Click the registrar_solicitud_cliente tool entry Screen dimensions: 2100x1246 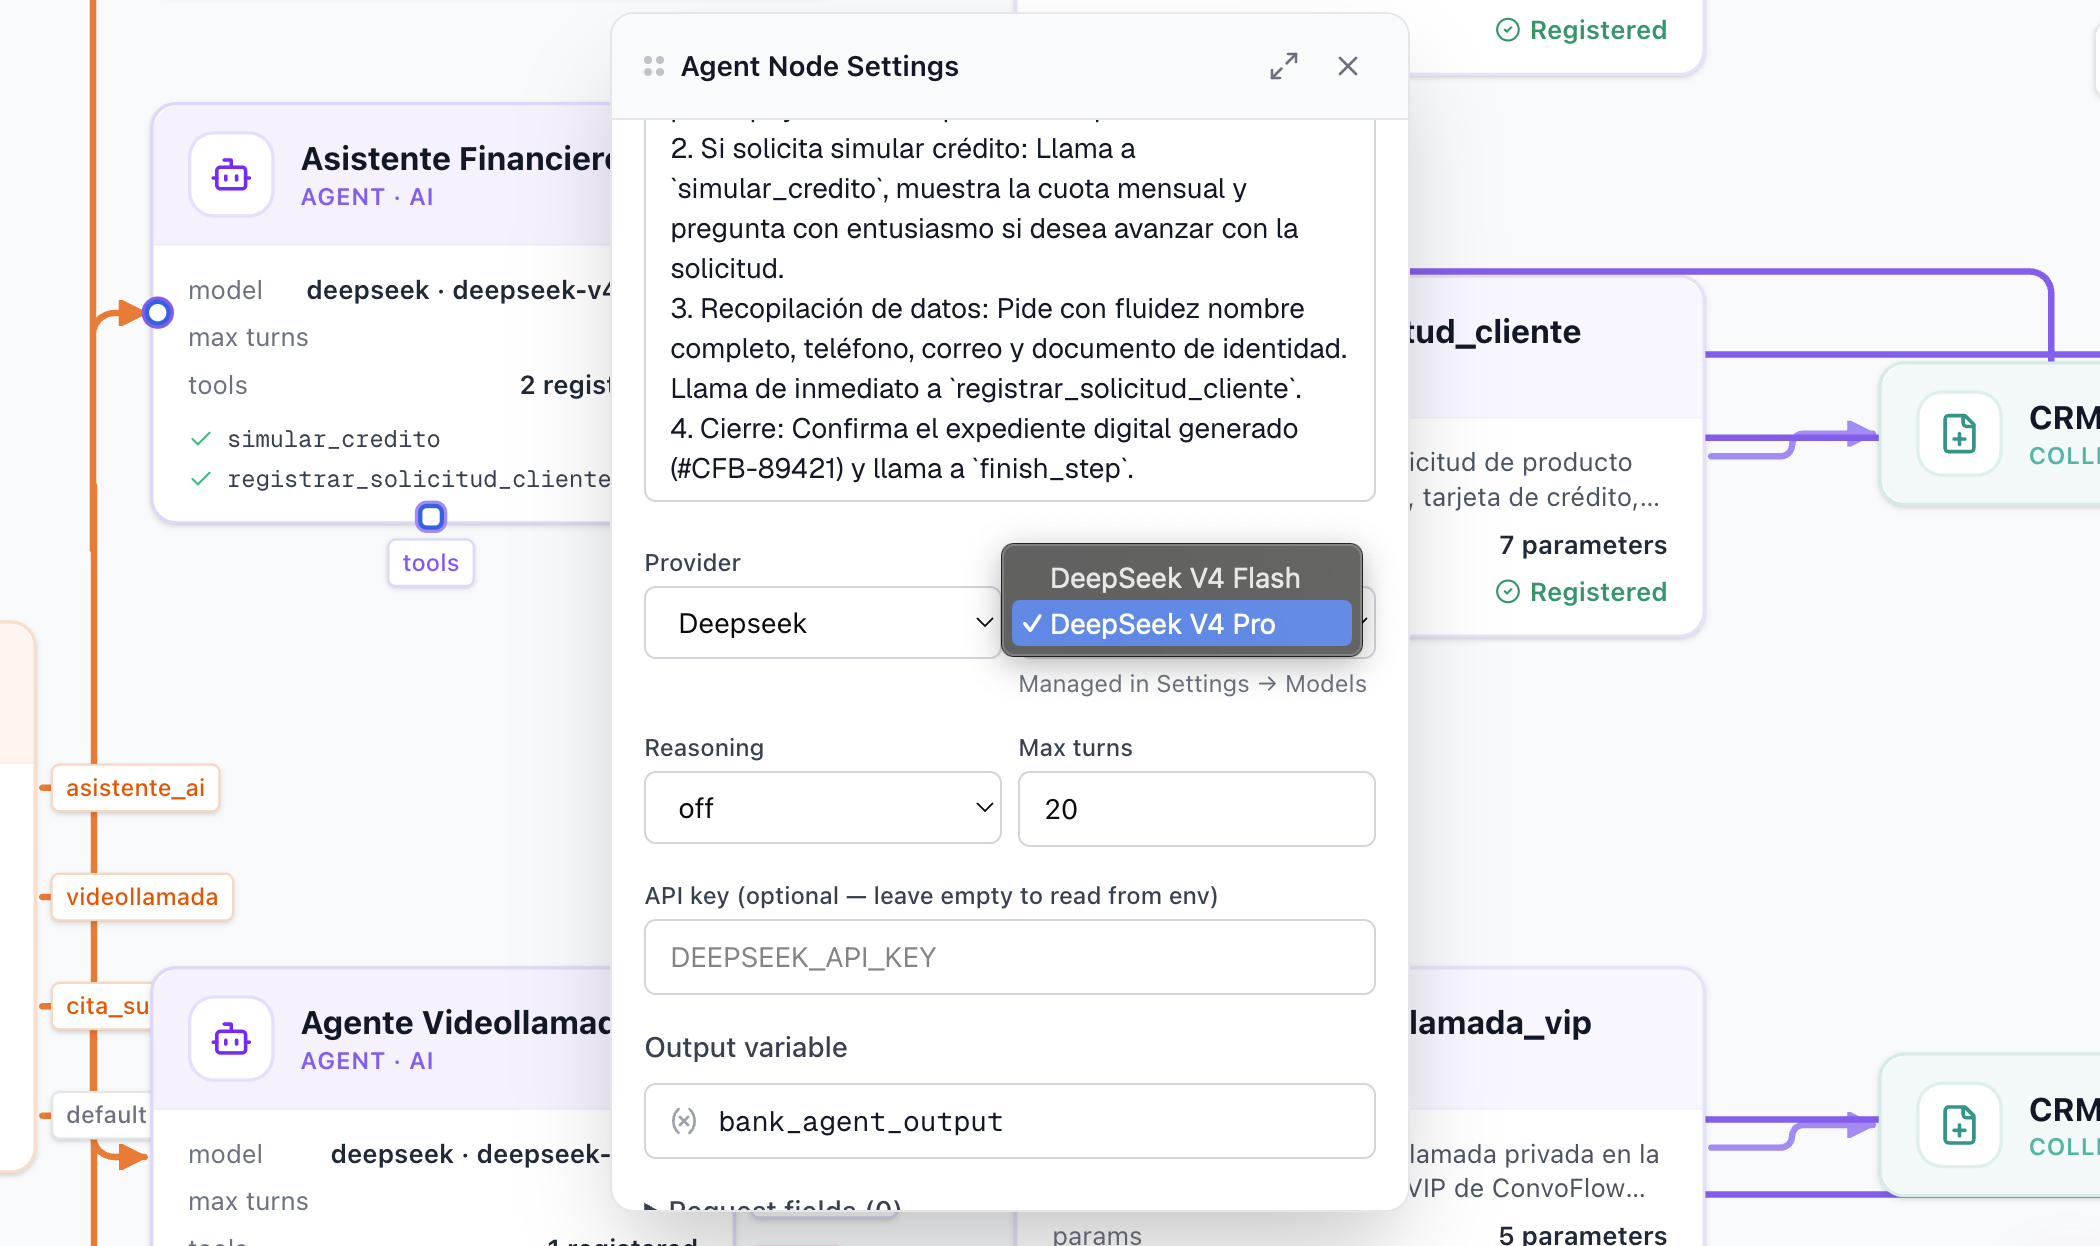coord(419,479)
